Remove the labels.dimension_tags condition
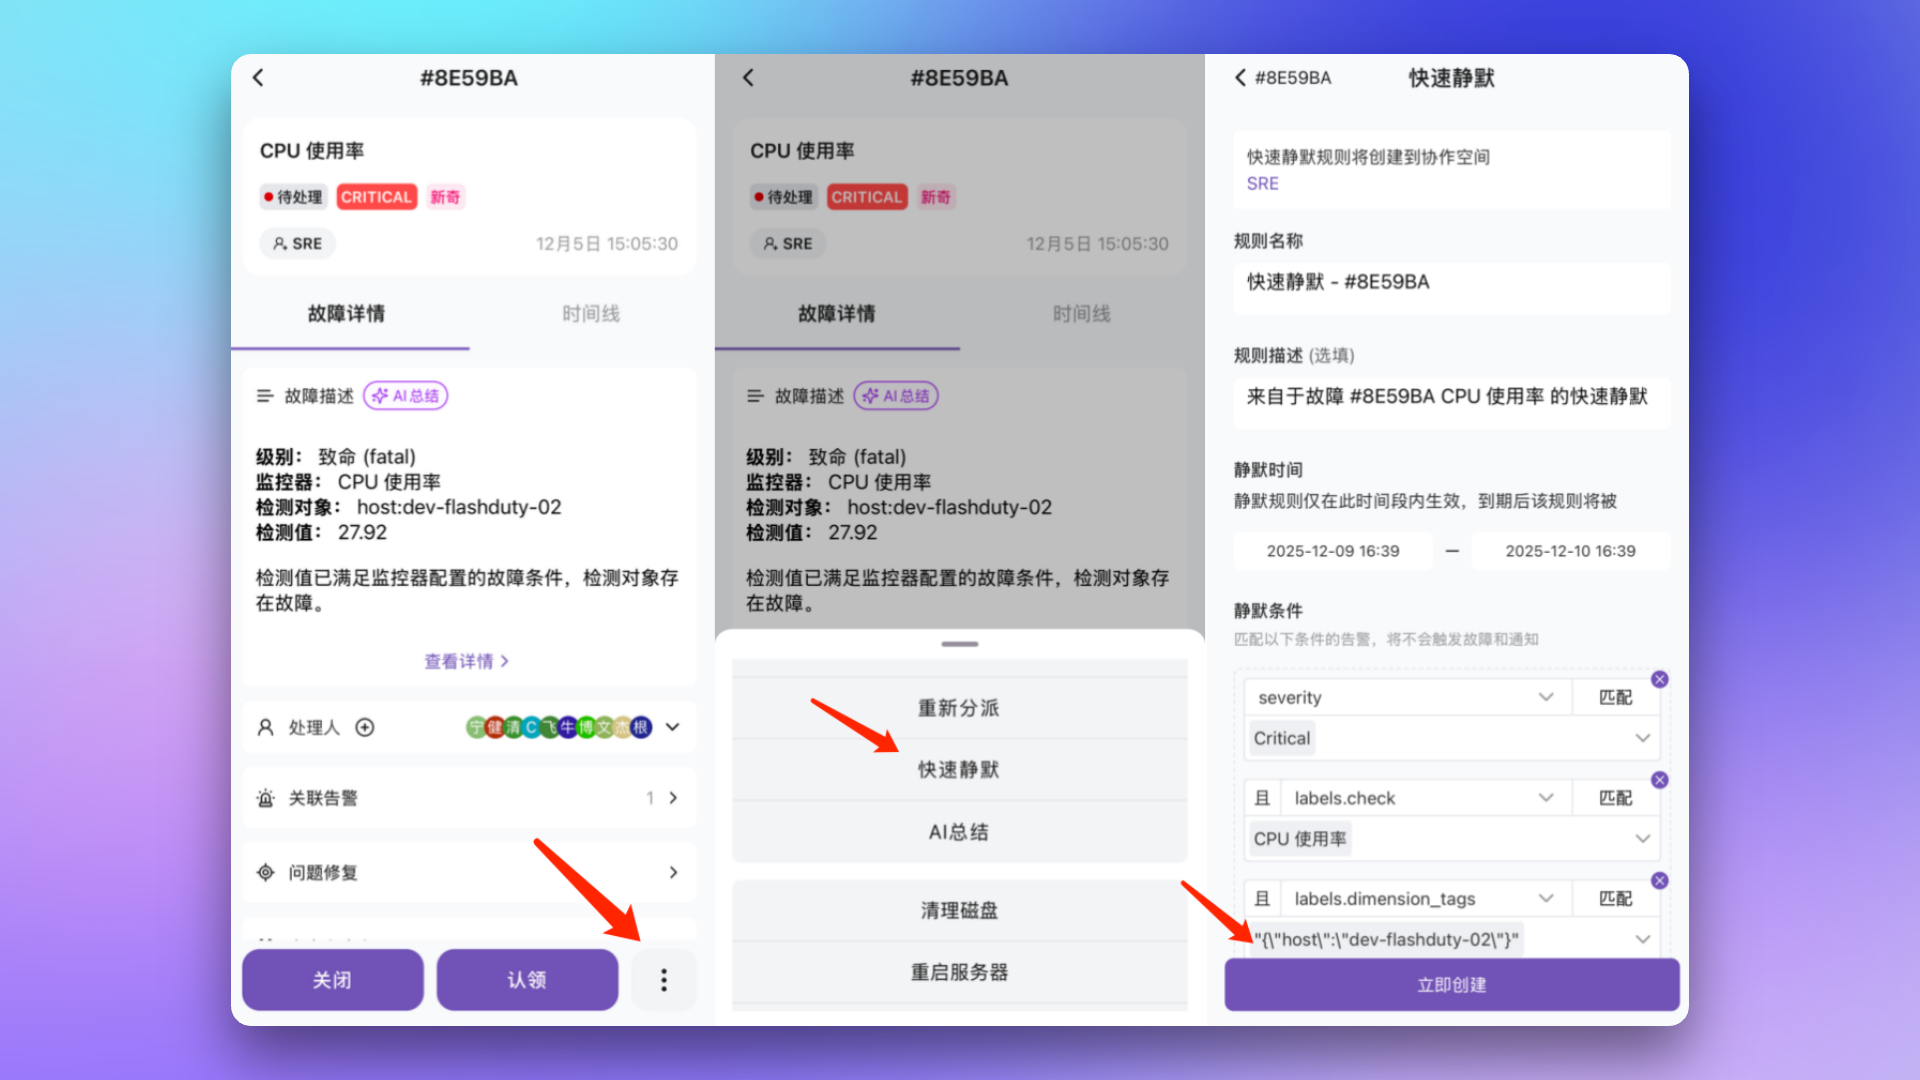The image size is (1920, 1080). point(1659,881)
